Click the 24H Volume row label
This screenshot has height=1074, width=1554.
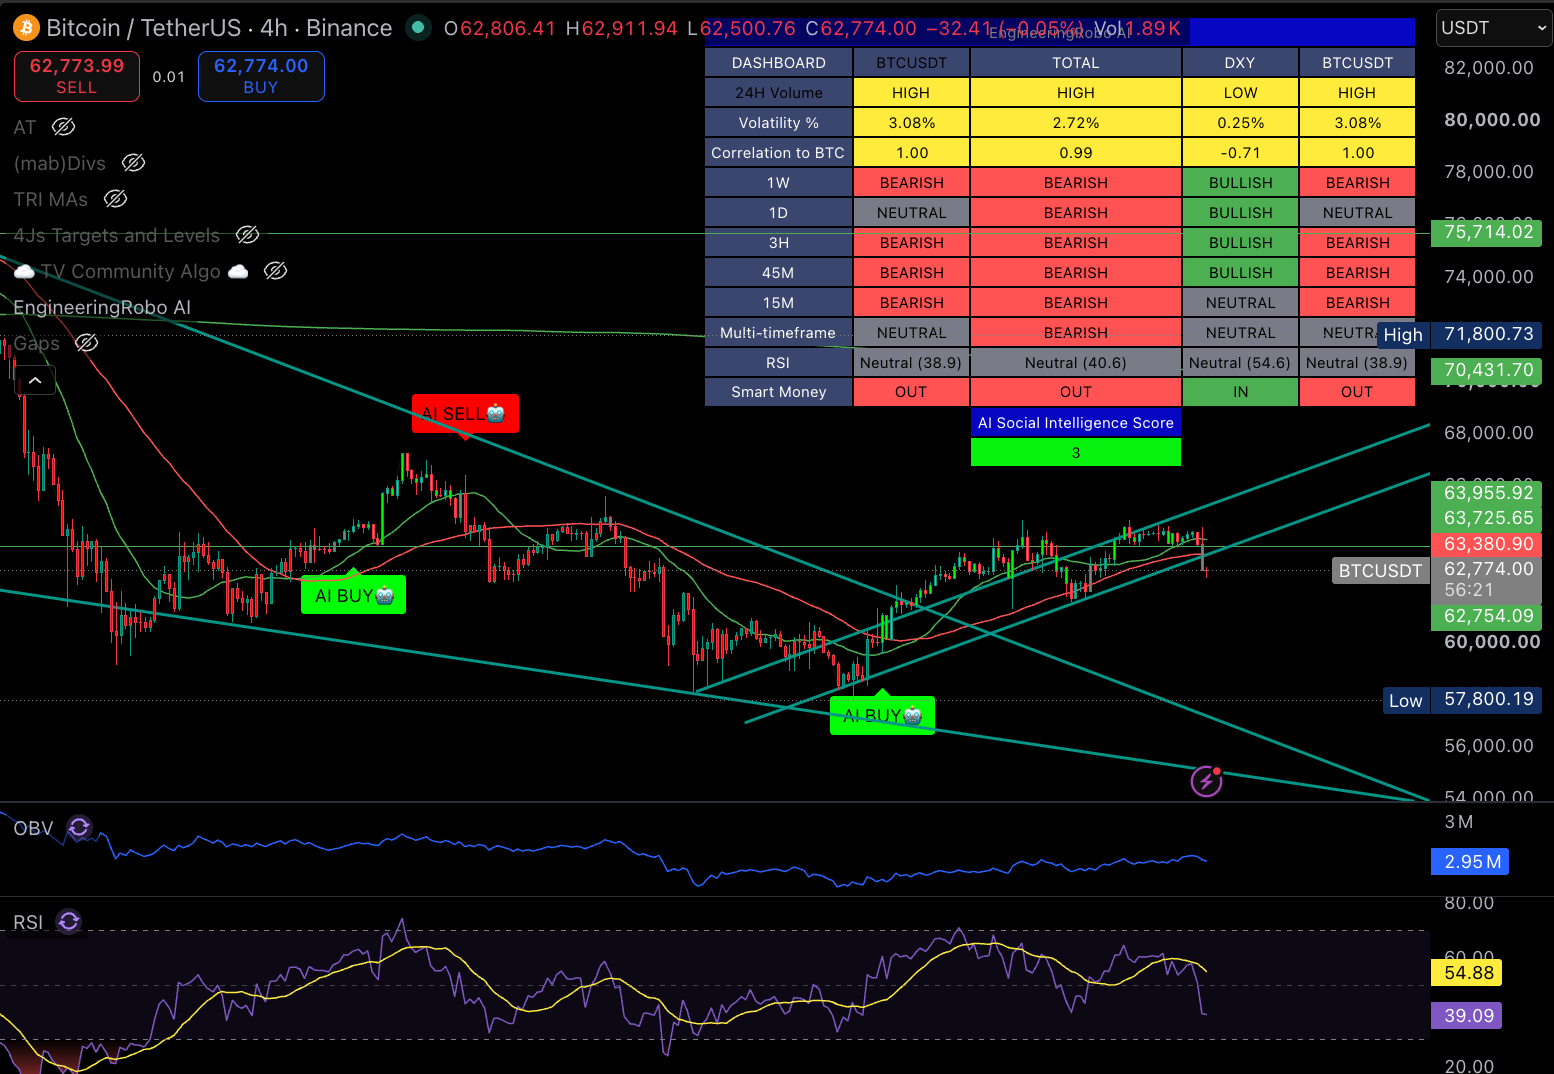(x=779, y=92)
